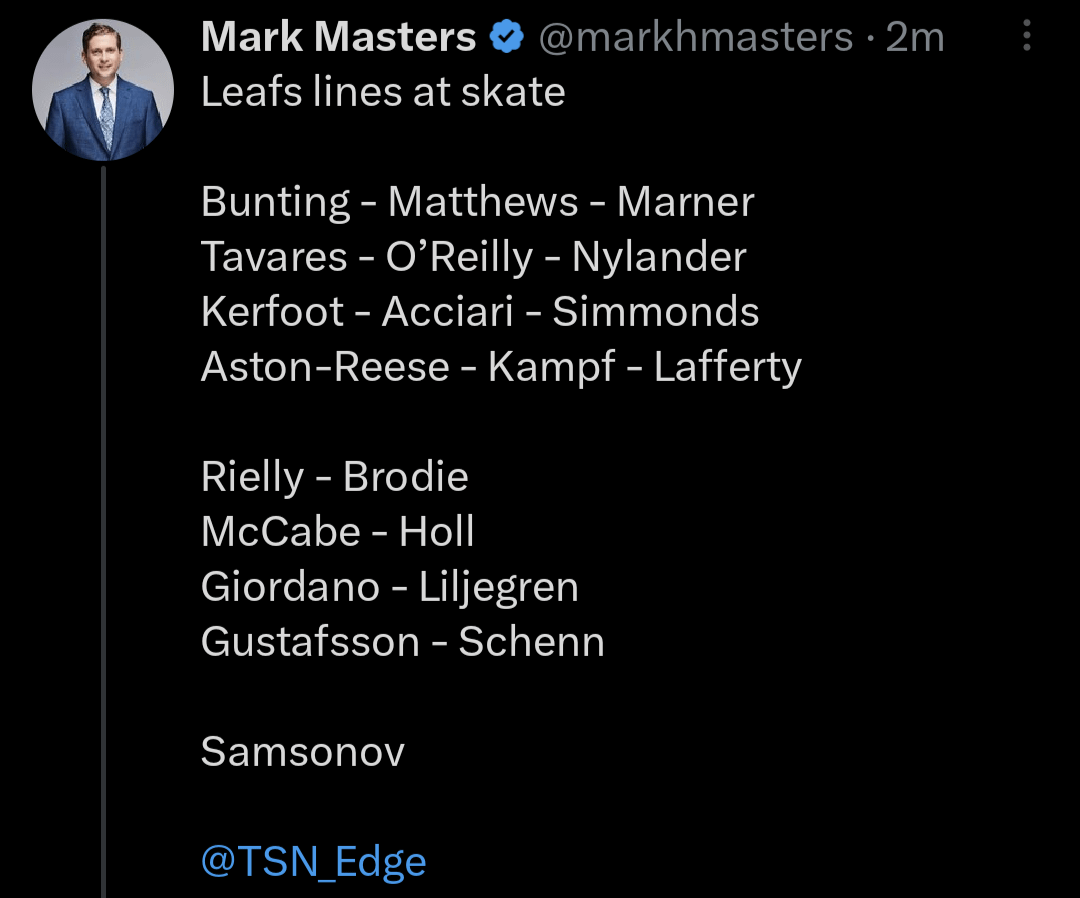Open the @markhmasters handle link
1080x898 pixels.
pos(696,38)
